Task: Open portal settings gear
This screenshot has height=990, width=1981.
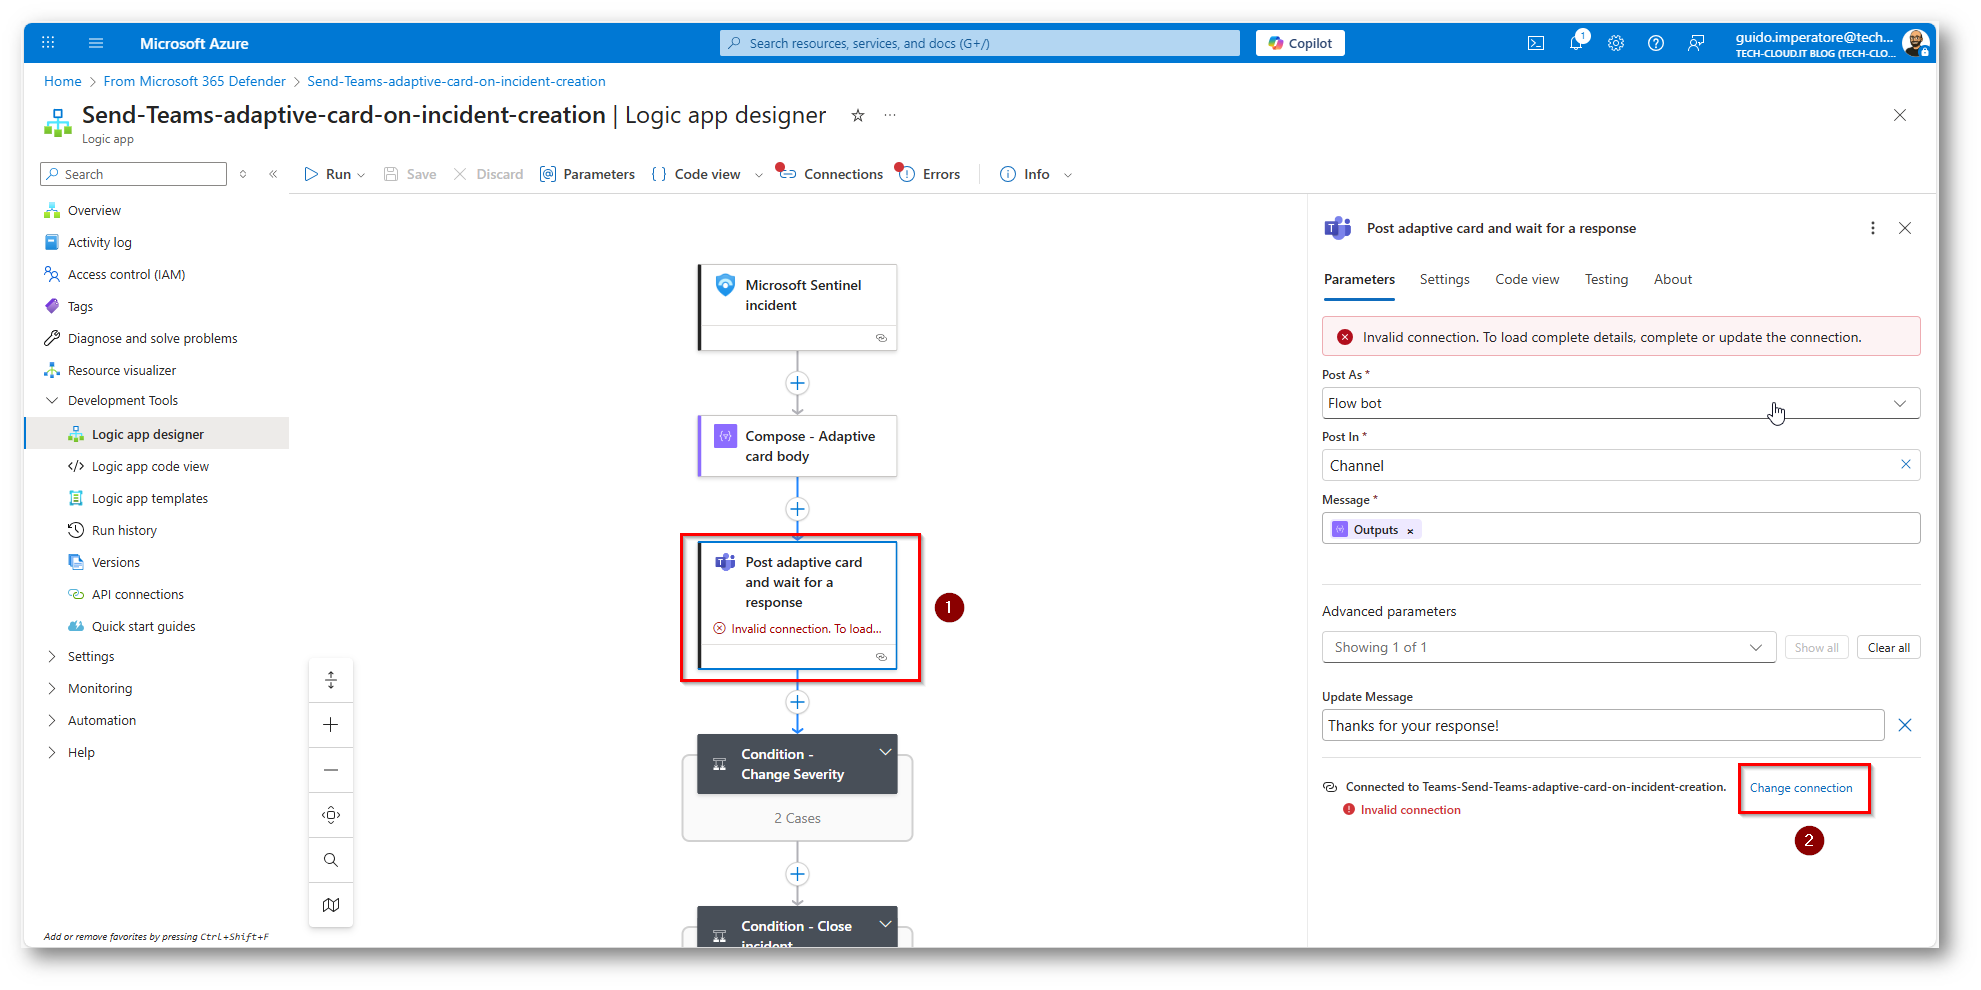Action: [x=1616, y=43]
